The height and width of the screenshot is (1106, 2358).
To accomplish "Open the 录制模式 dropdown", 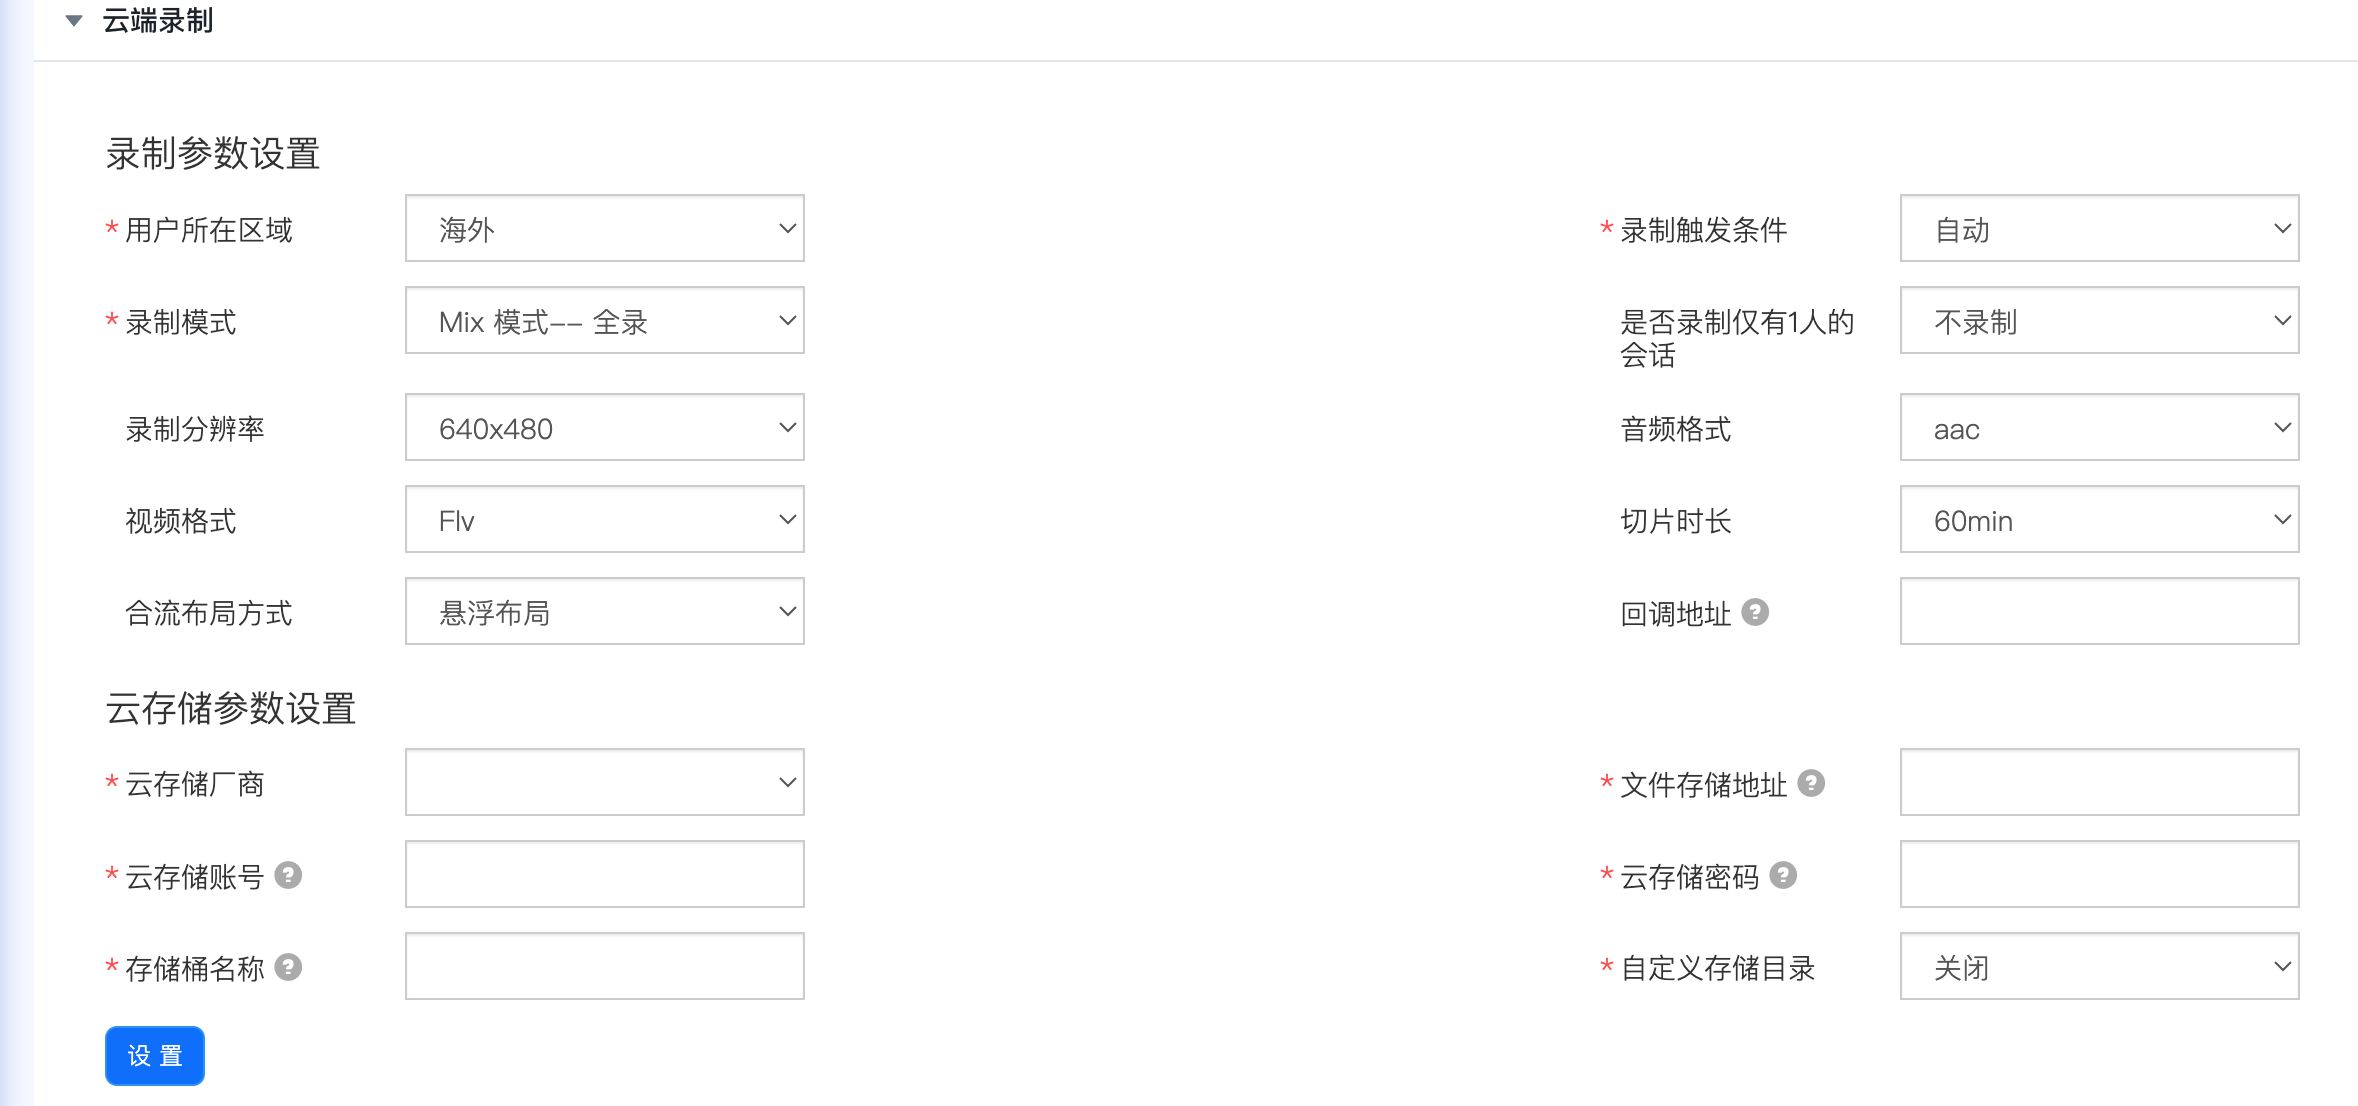I will (x=604, y=321).
